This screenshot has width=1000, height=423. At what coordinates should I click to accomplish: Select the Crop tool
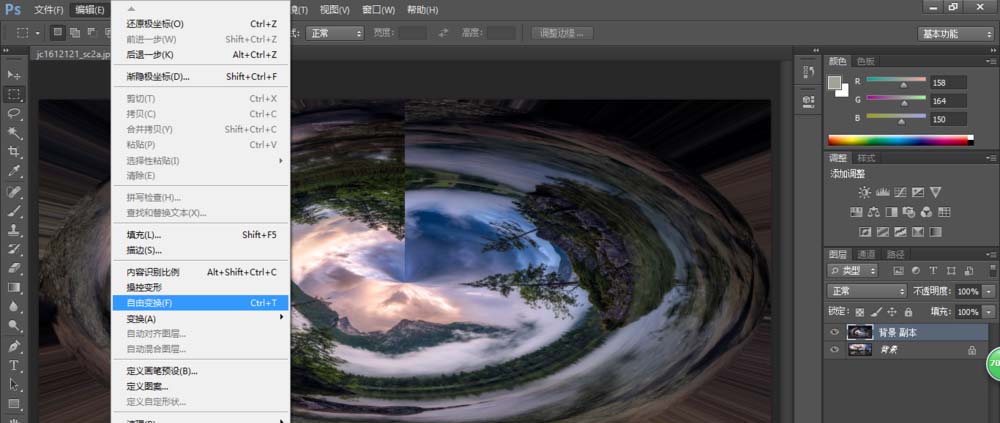(x=14, y=152)
